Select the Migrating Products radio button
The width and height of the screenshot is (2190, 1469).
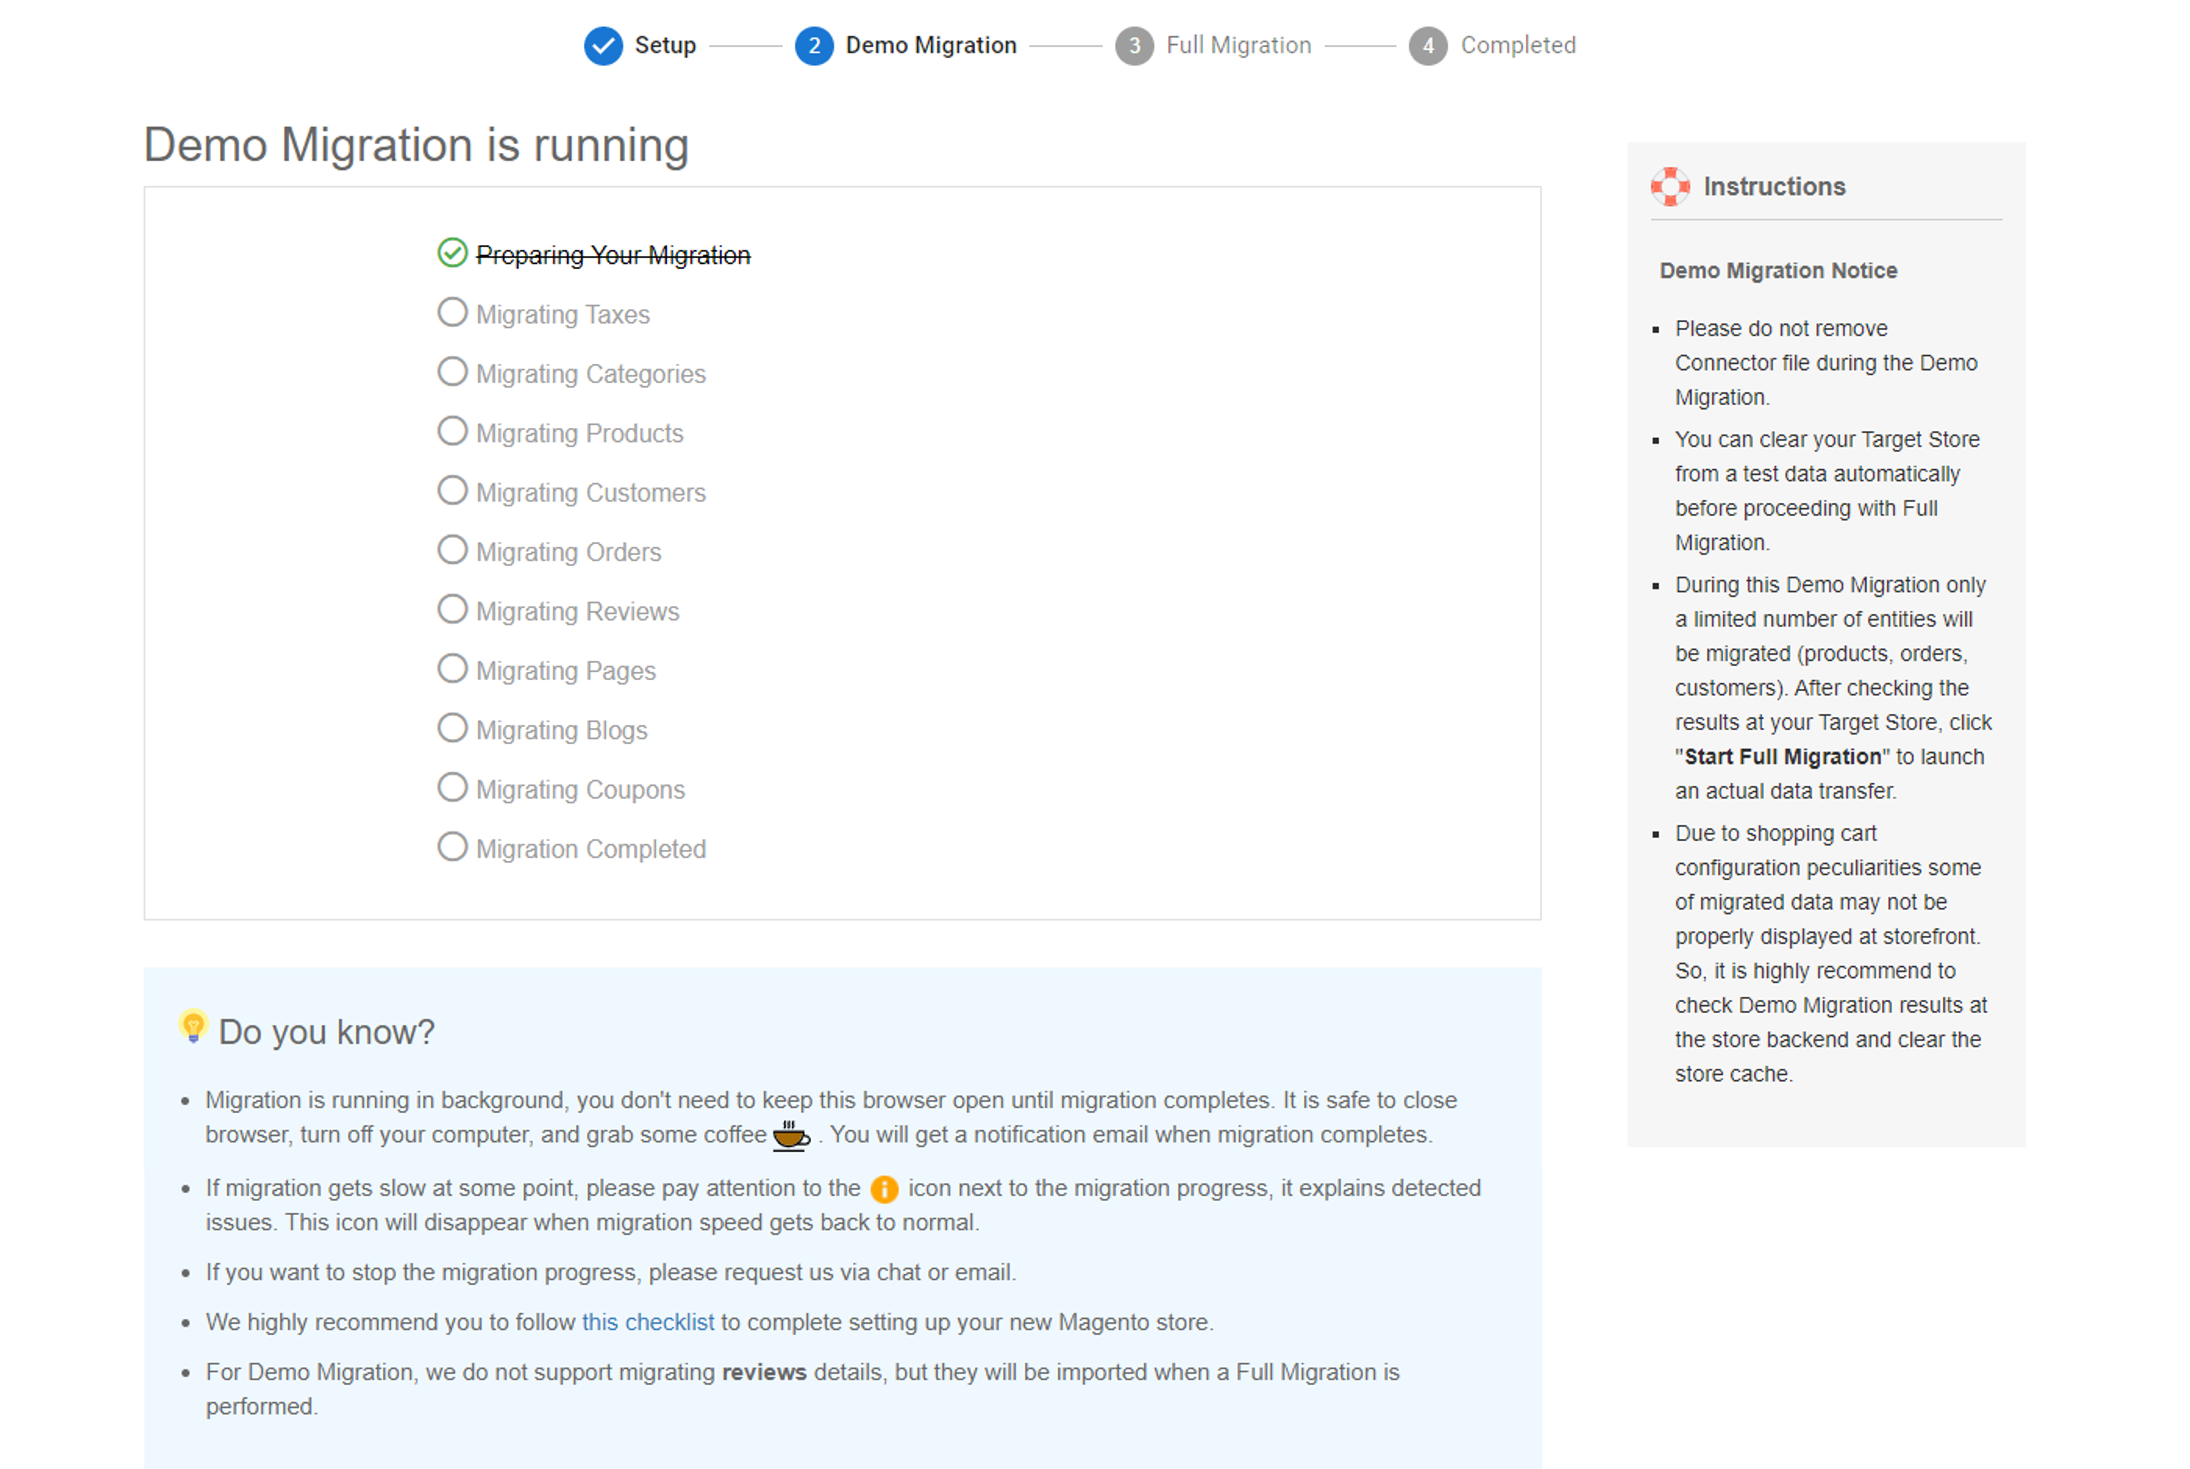coord(452,431)
